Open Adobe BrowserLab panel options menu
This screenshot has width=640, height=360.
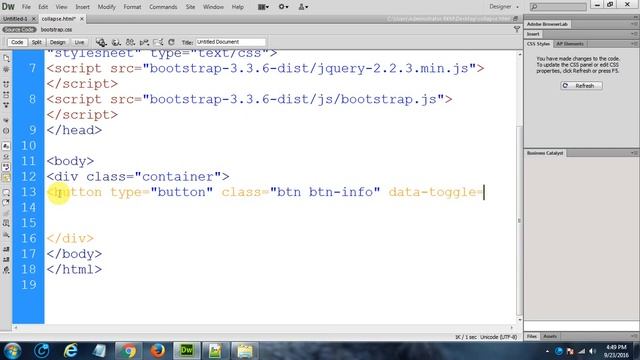(635, 24)
